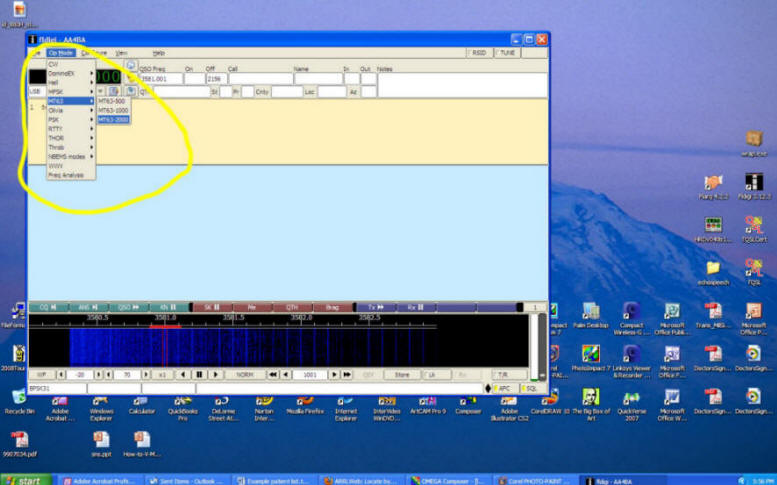Screen dimensions: 777x485
Task: Click the QSO macro button
Action: 129,308
